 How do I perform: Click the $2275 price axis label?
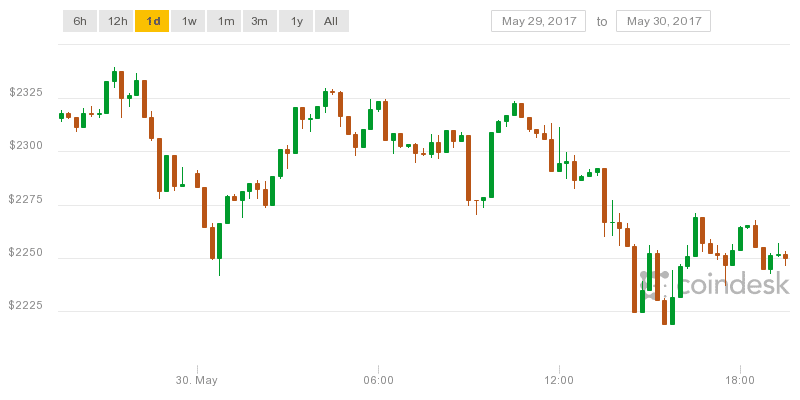click(26, 199)
